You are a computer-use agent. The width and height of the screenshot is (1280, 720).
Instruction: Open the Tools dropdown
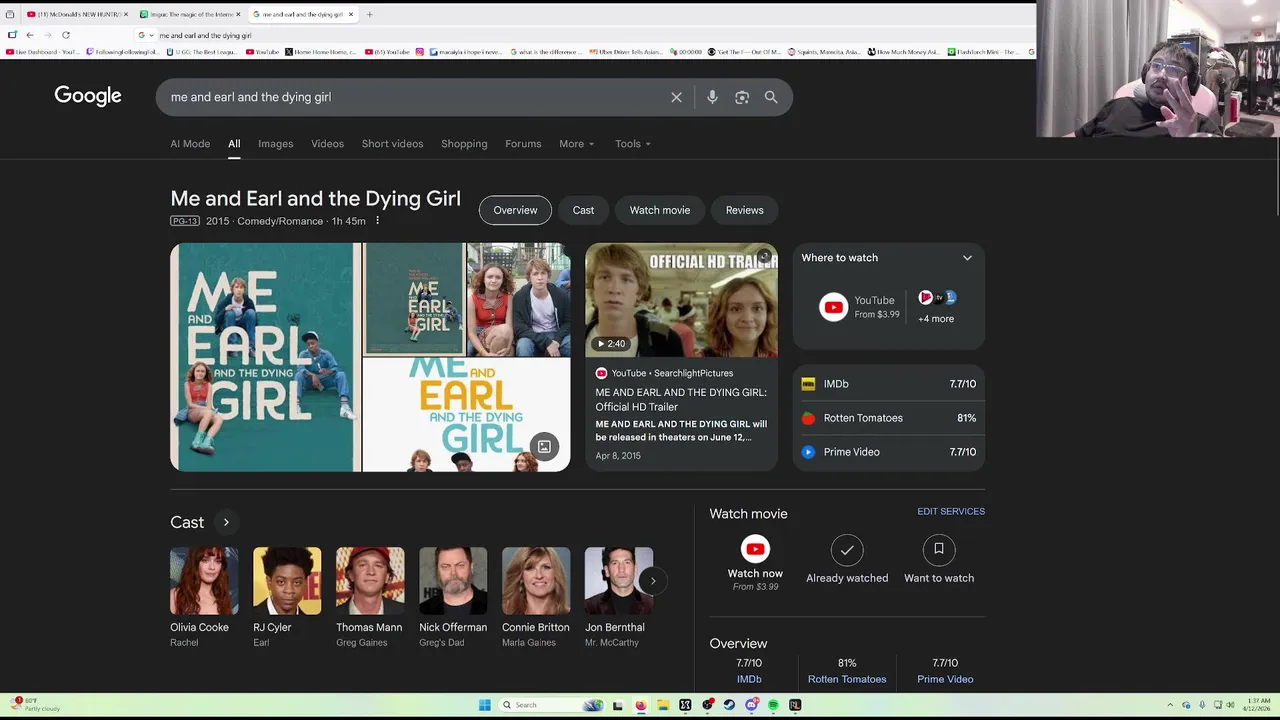click(633, 144)
